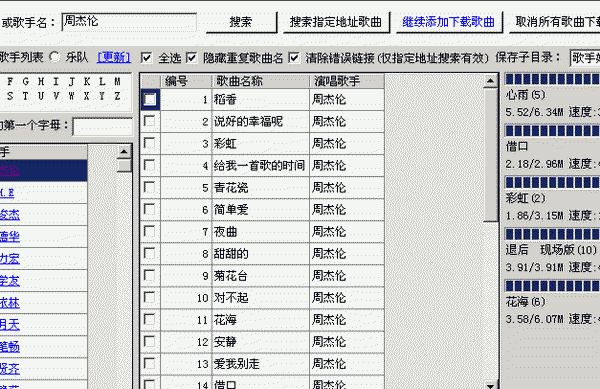
Task: Click 搜索指定地址歌曲 button
Action: tap(336, 22)
